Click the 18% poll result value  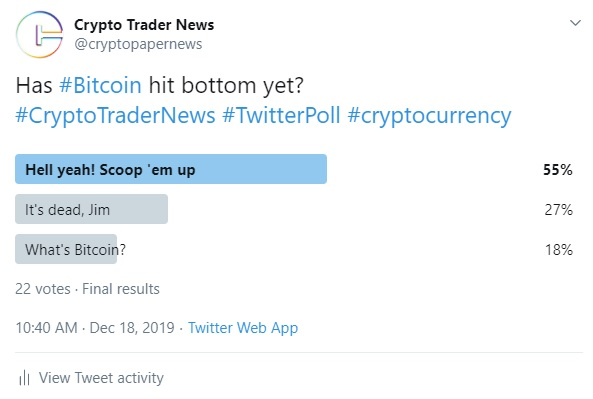pos(559,250)
